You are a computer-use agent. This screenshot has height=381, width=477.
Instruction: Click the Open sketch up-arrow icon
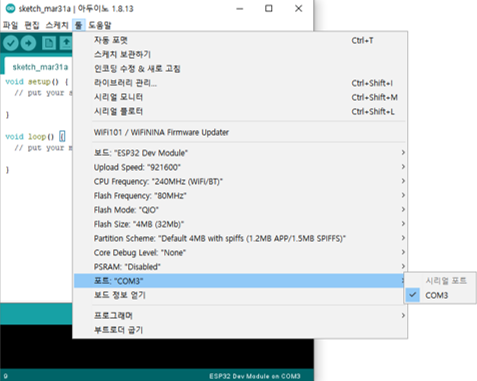pyautogui.click(x=66, y=43)
